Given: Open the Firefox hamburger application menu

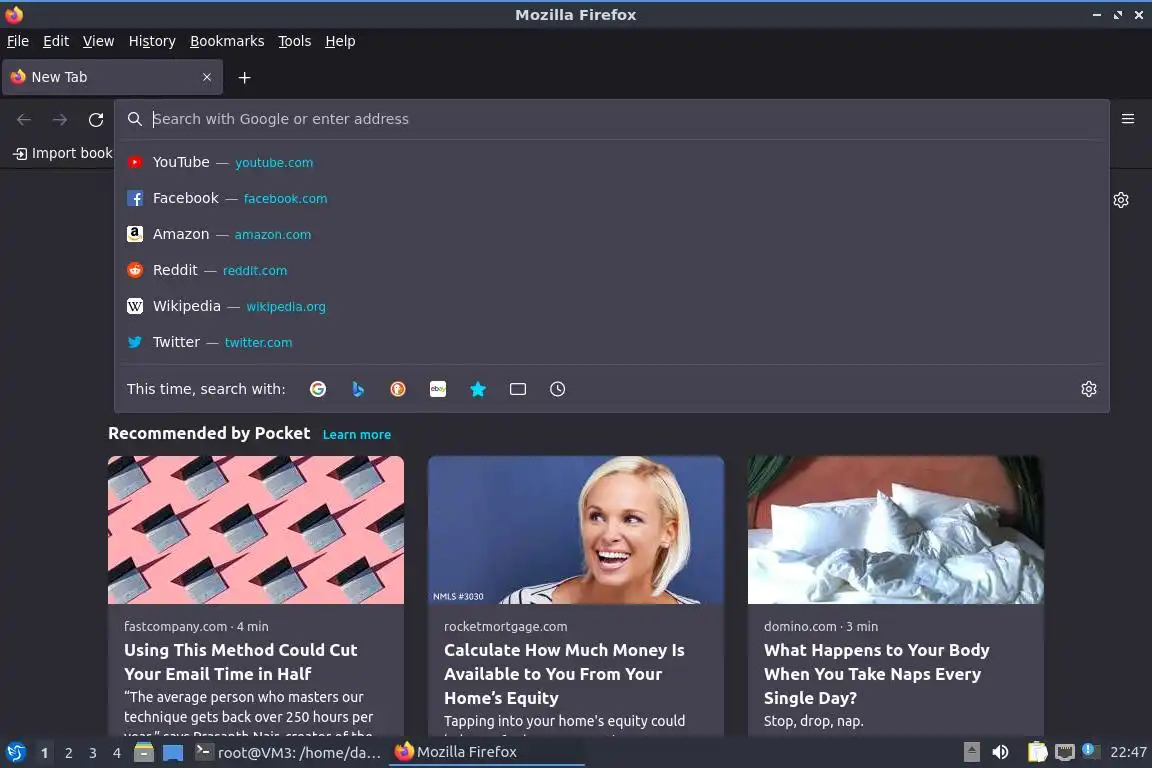Looking at the screenshot, I should [x=1128, y=119].
